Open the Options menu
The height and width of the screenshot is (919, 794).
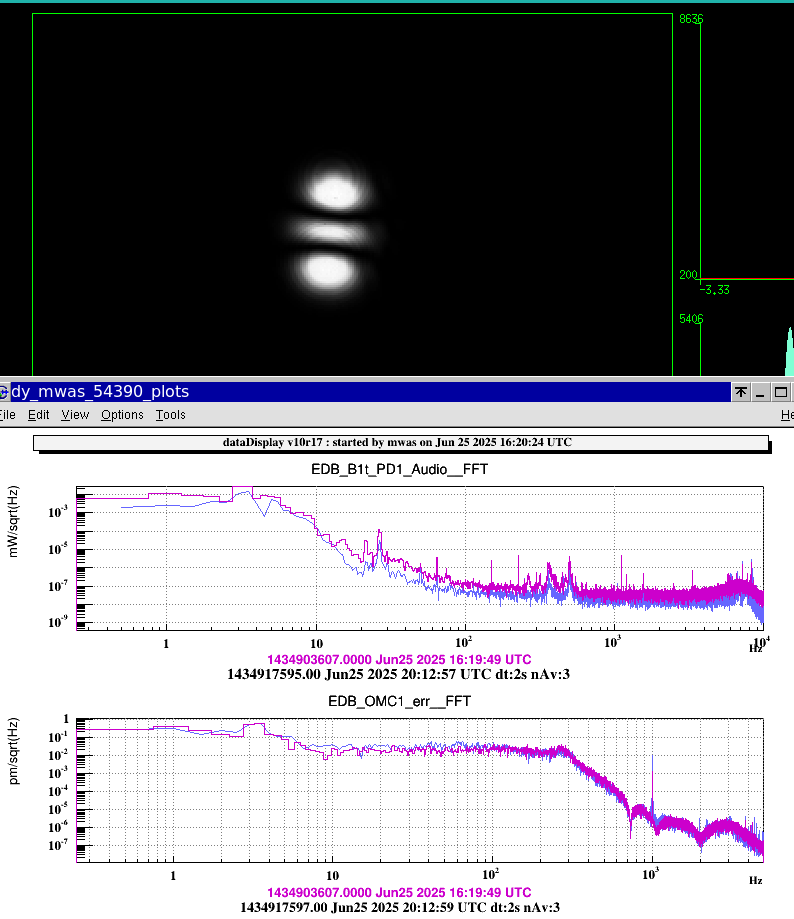point(122,415)
